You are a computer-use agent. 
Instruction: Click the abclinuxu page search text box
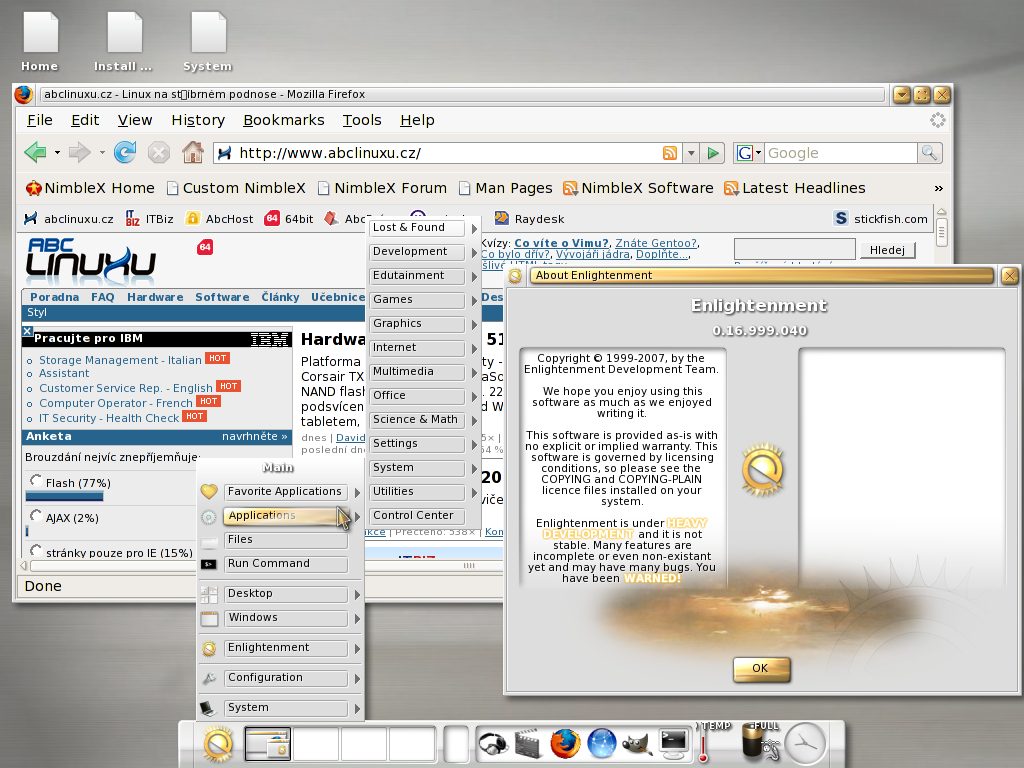794,249
